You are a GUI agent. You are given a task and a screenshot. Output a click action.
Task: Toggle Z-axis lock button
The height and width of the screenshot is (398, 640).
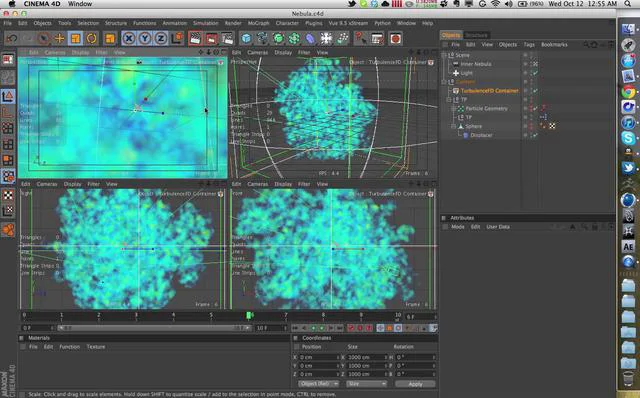click(x=161, y=39)
